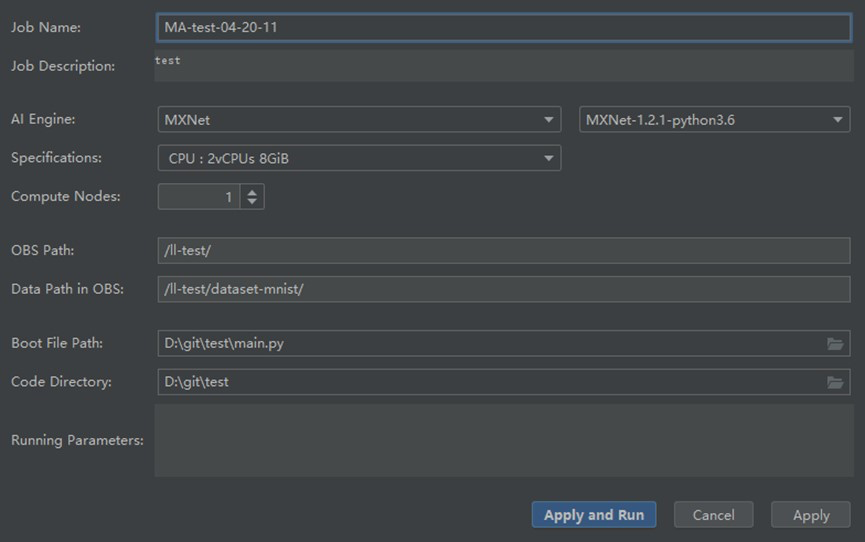Screen dimensions: 865x542
Task: Click the Data Path in OBS field
Action: point(503,289)
